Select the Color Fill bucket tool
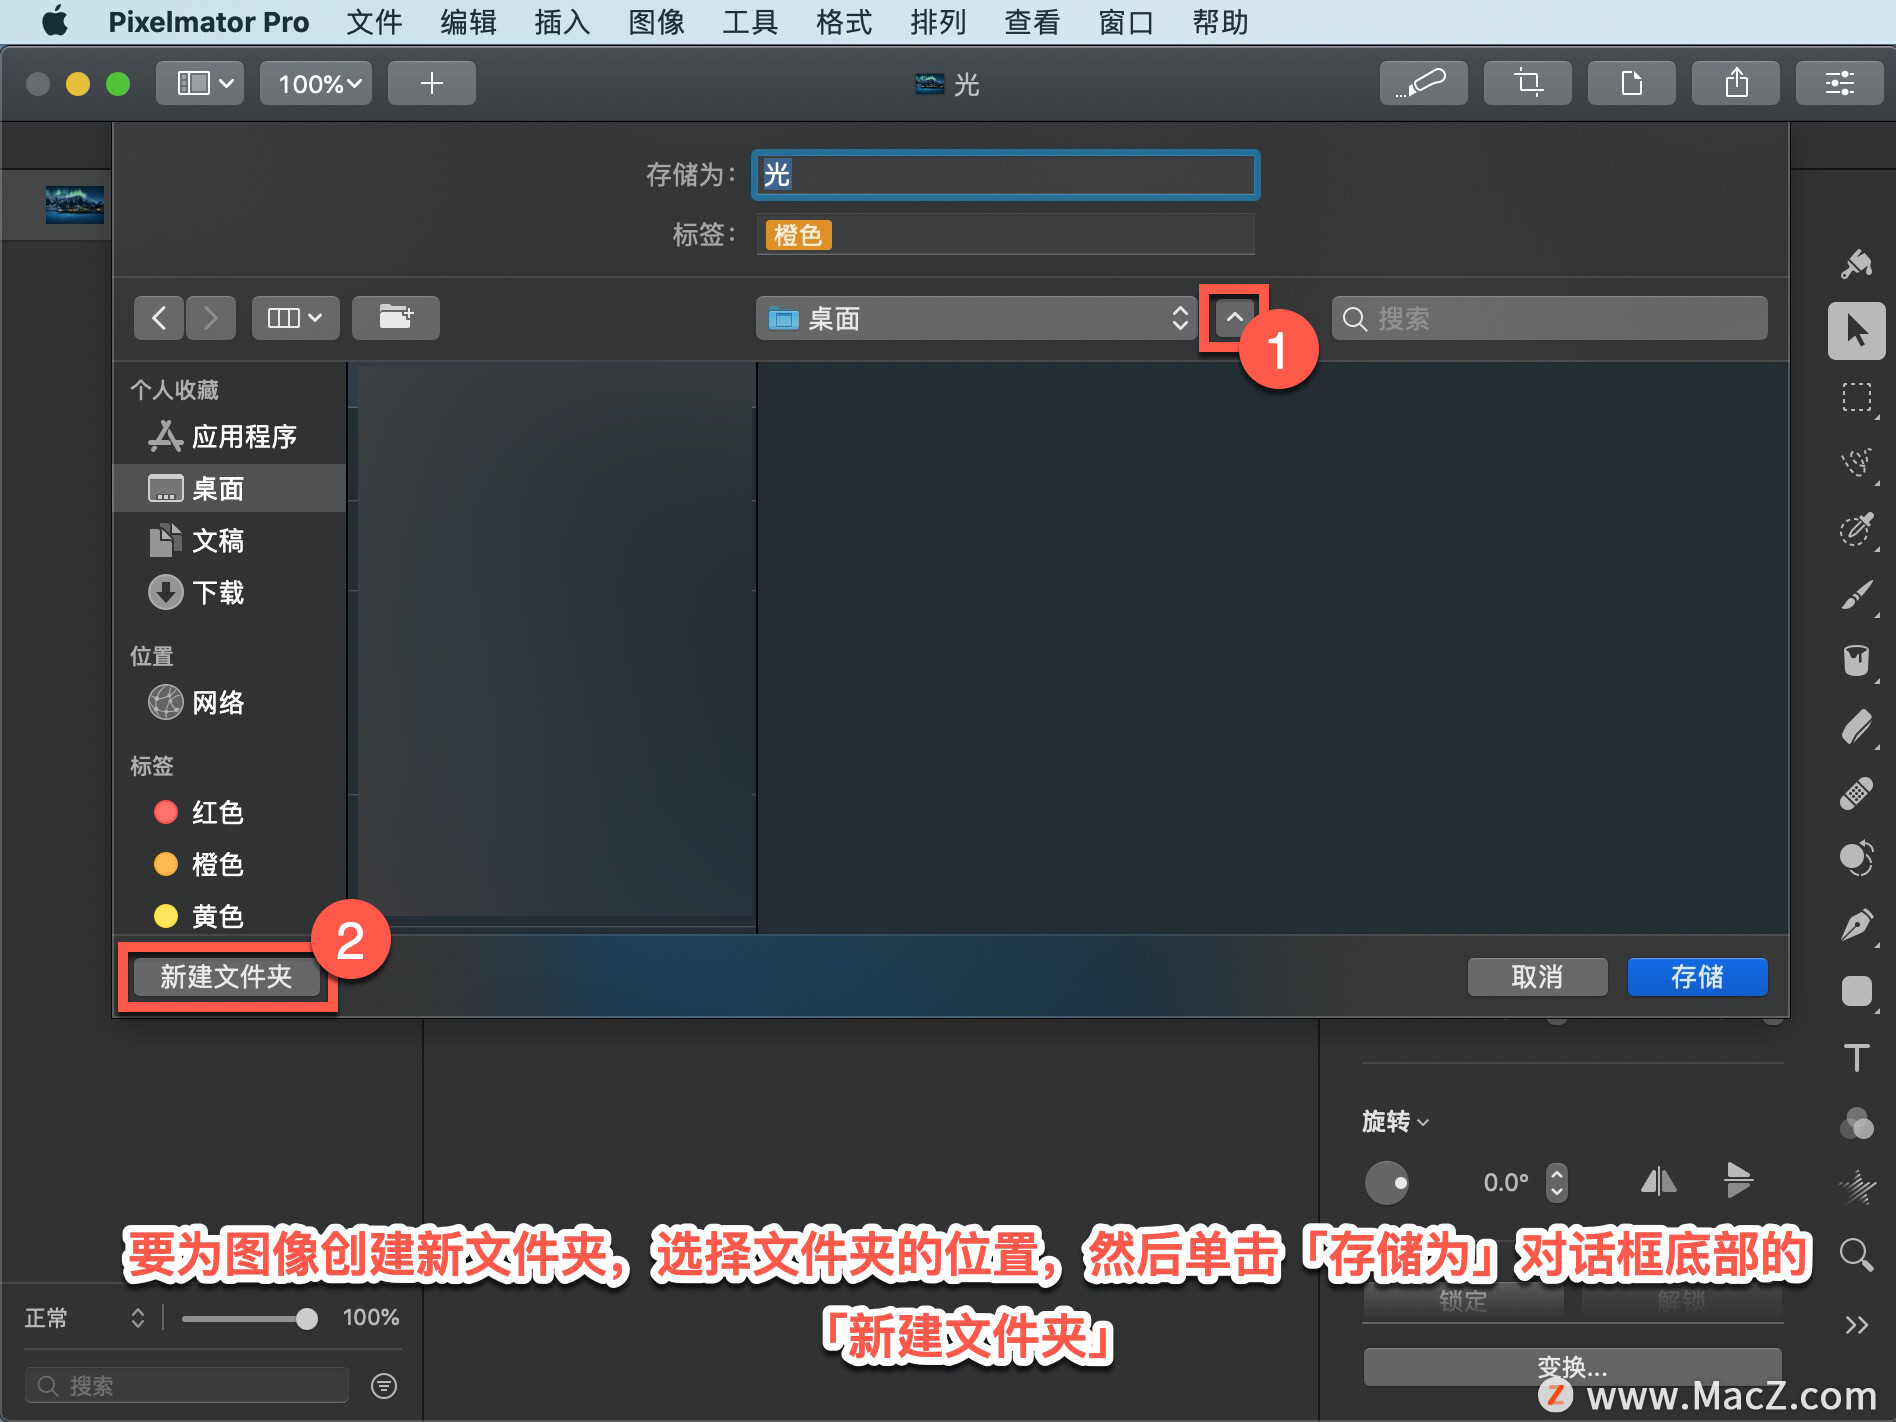 click(x=1857, y=661)
